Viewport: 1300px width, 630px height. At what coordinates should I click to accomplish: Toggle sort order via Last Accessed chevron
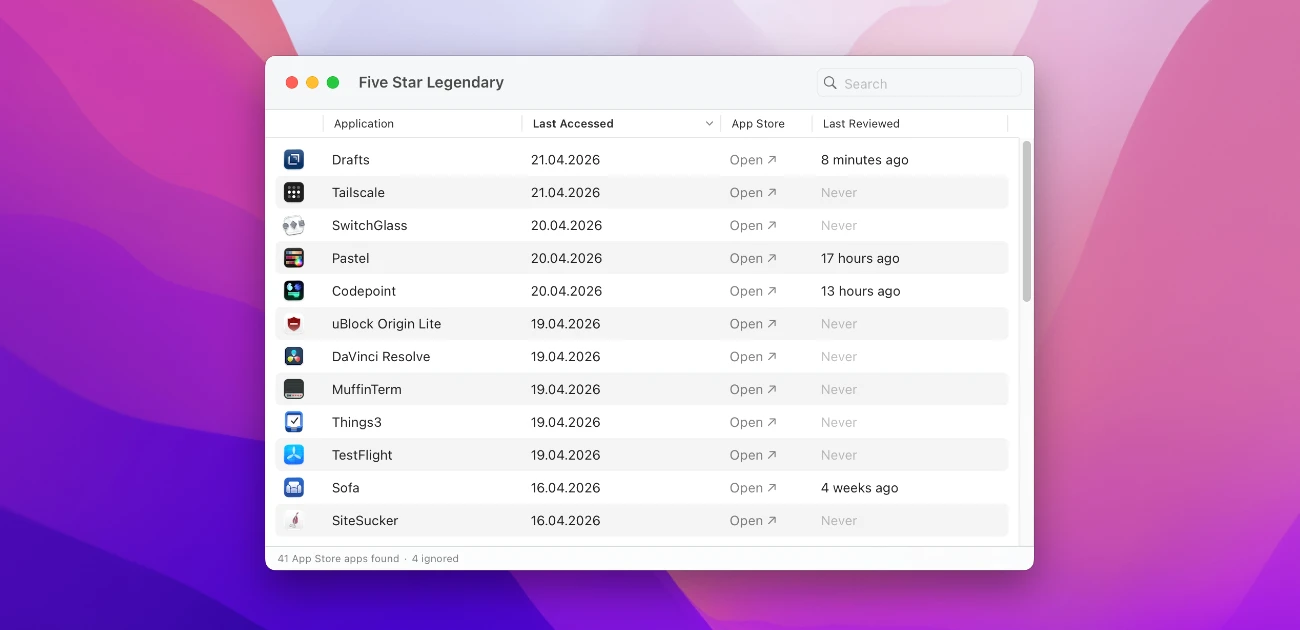click(709, 124)
